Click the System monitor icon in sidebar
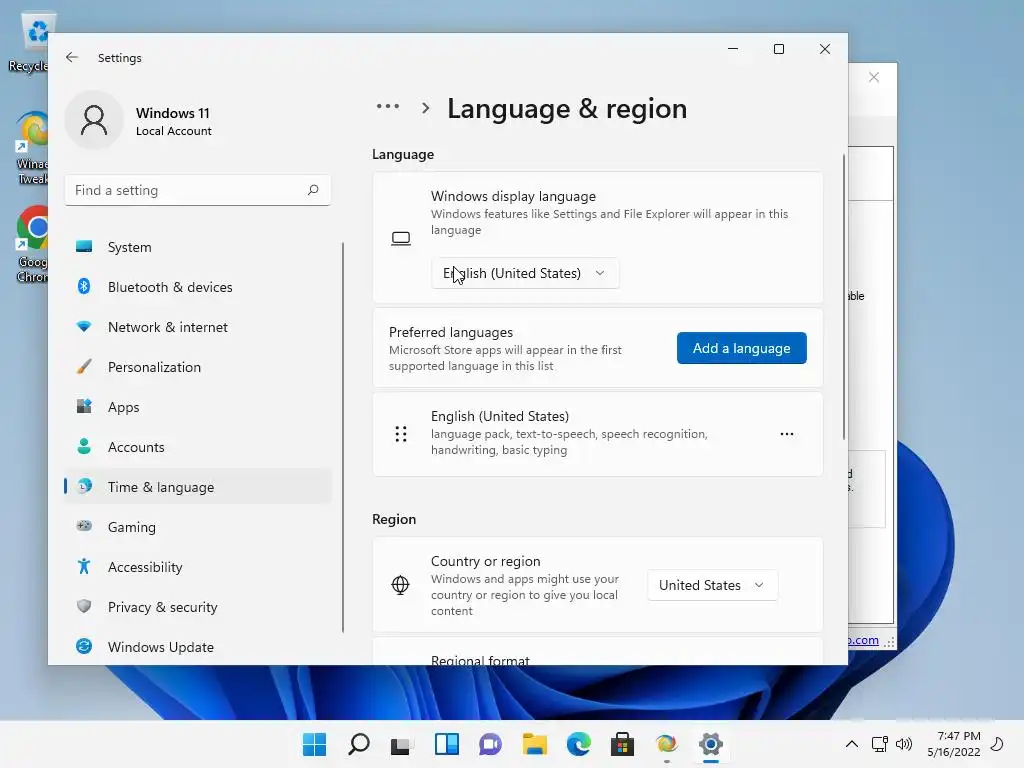The height and width of the screenshot is (768, 1024). [84, 246]
